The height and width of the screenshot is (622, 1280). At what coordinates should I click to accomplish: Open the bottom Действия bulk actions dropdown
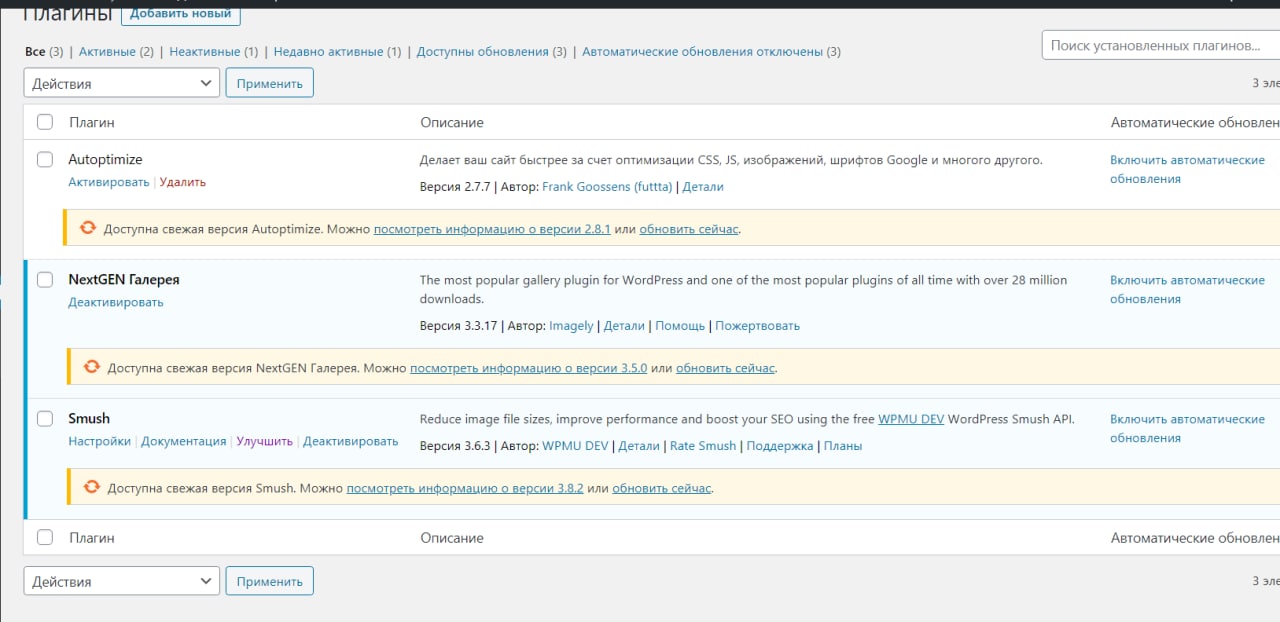(x=121, y=581)
